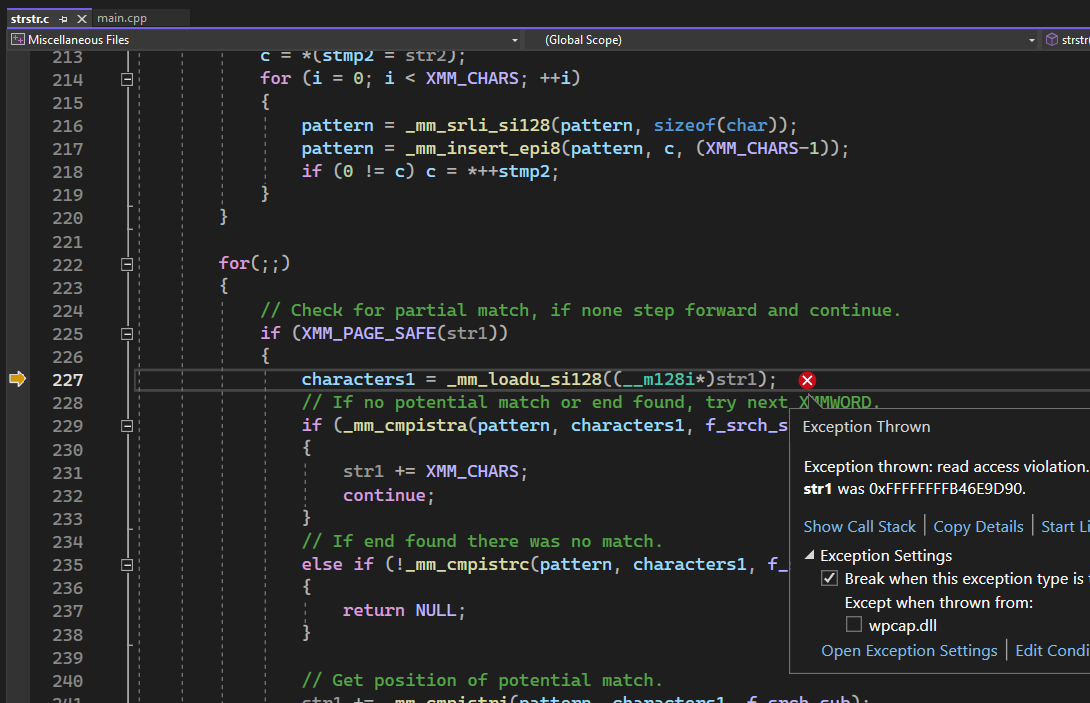Screen dimensions: 1090x703
Task: Check the wpcap.dll exception checkbox
Action: tap(854, 624)
